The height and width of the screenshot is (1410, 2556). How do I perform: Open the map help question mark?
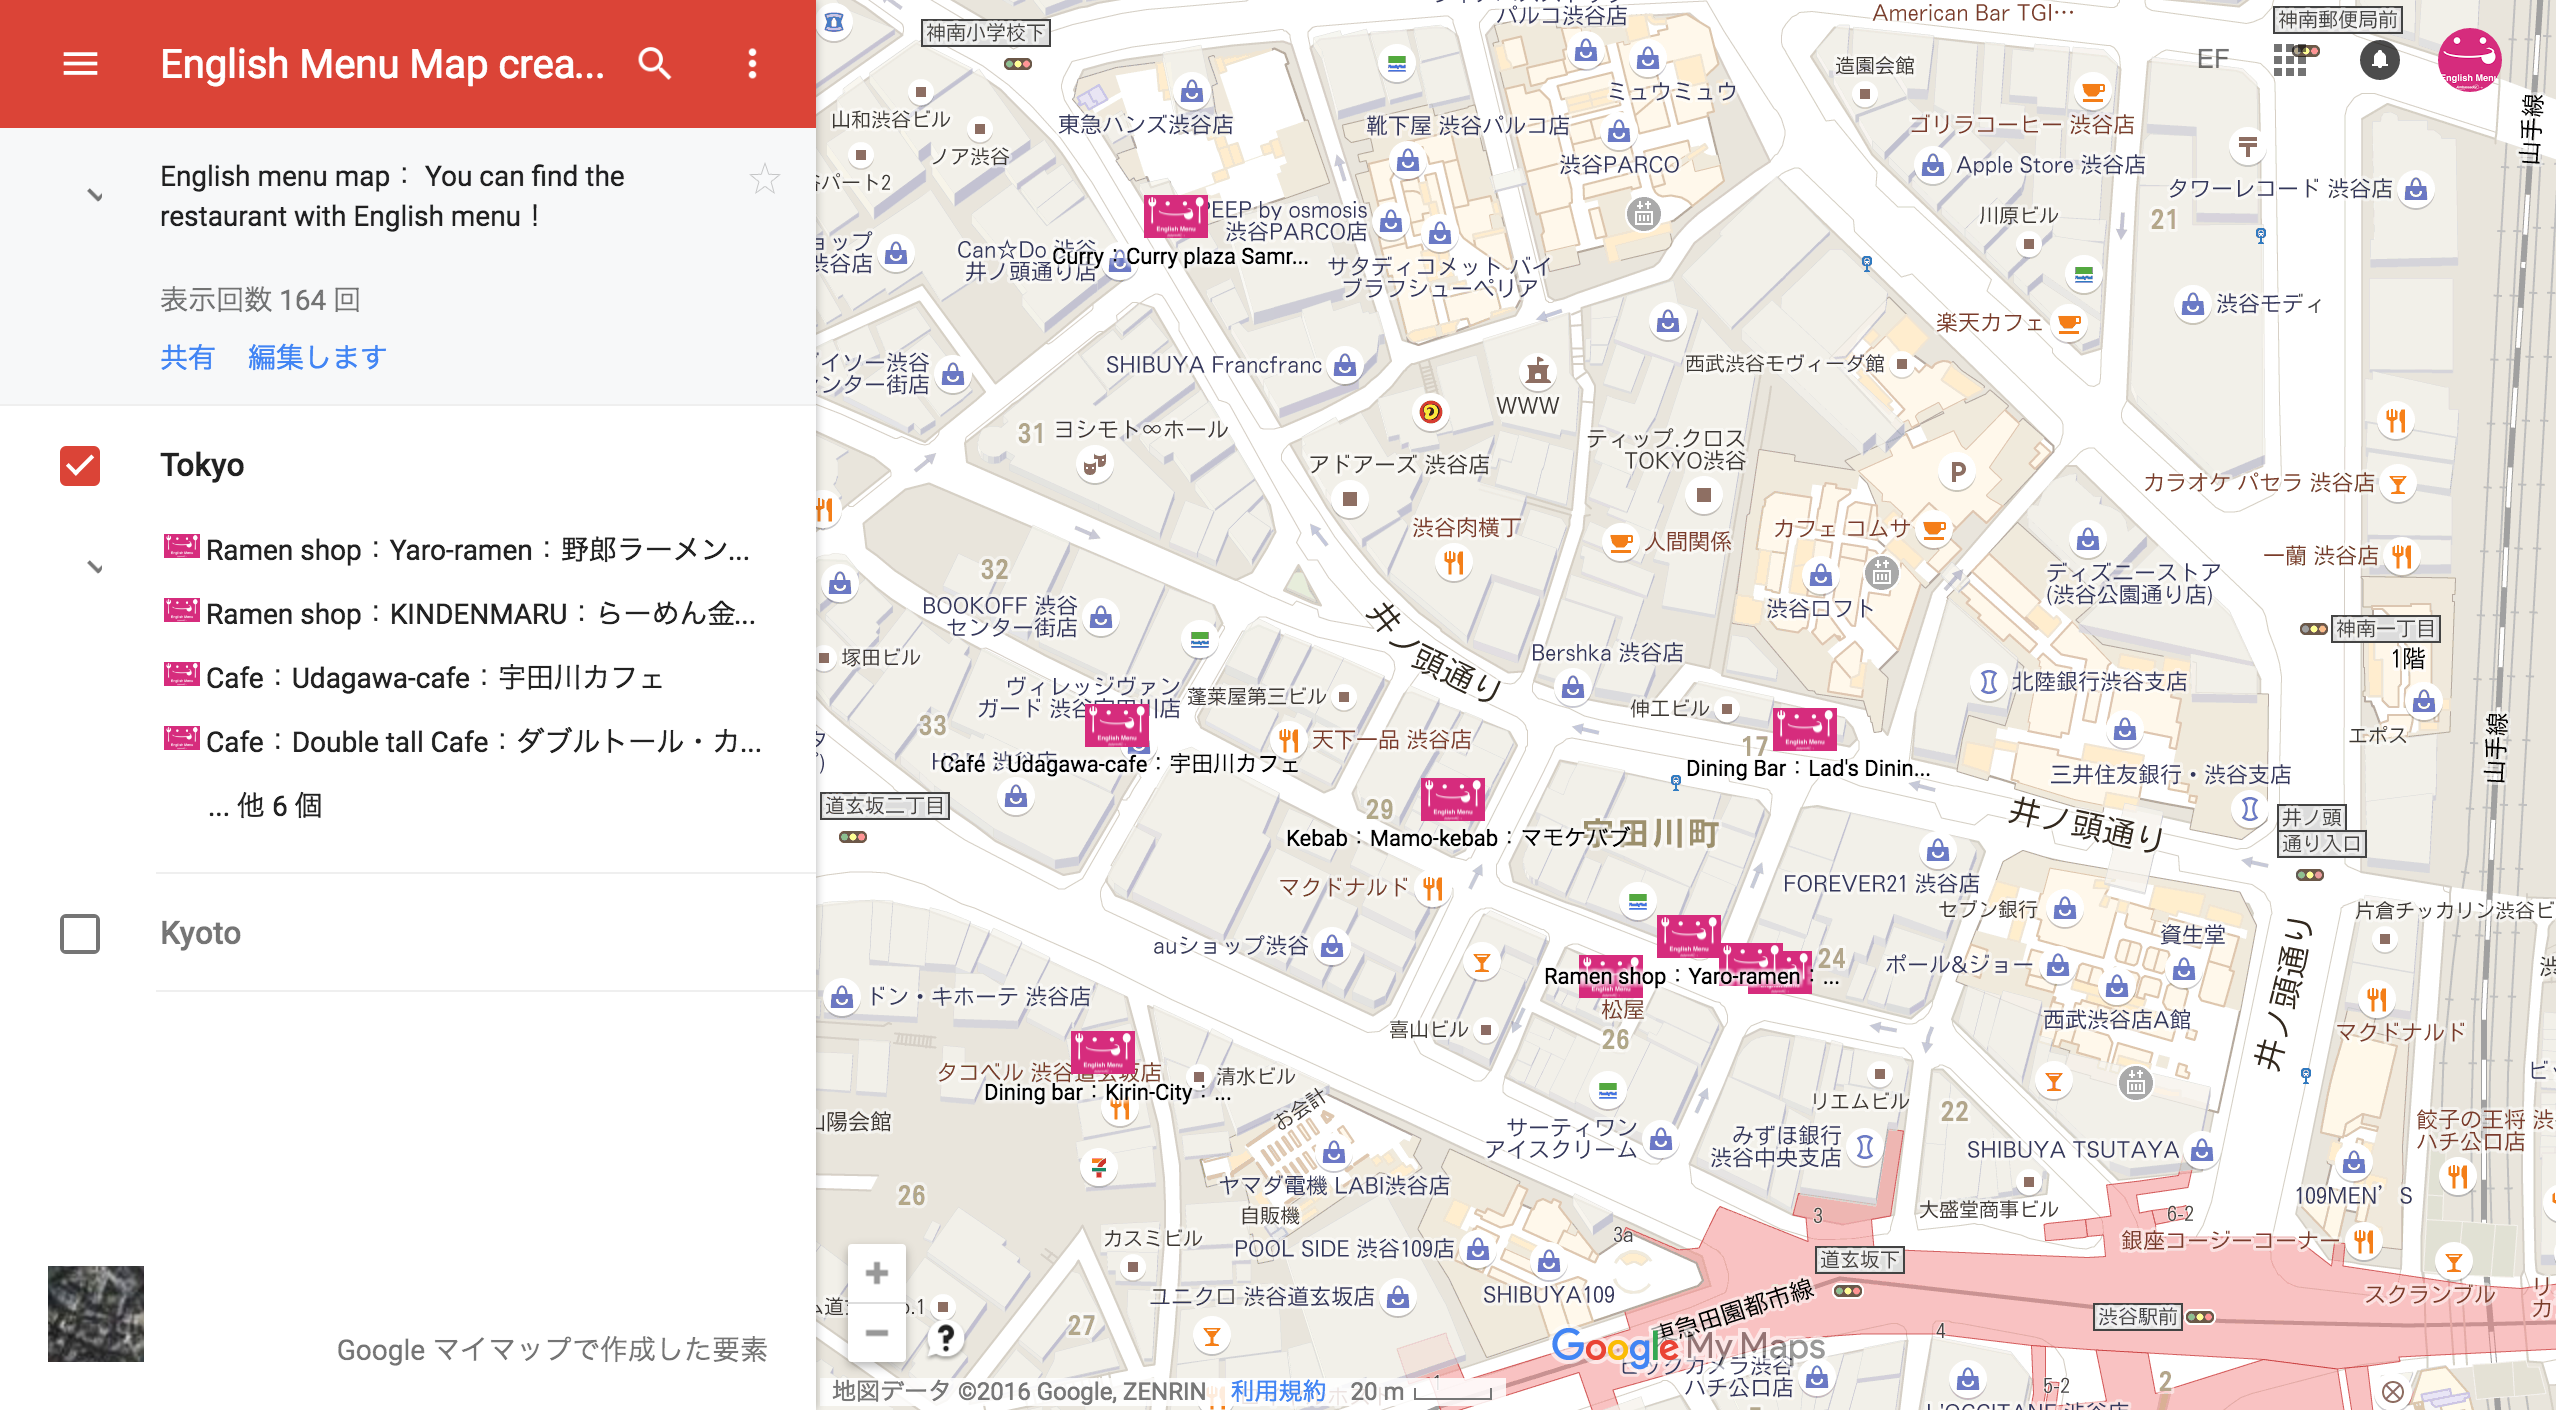(x=945, y=1337)
